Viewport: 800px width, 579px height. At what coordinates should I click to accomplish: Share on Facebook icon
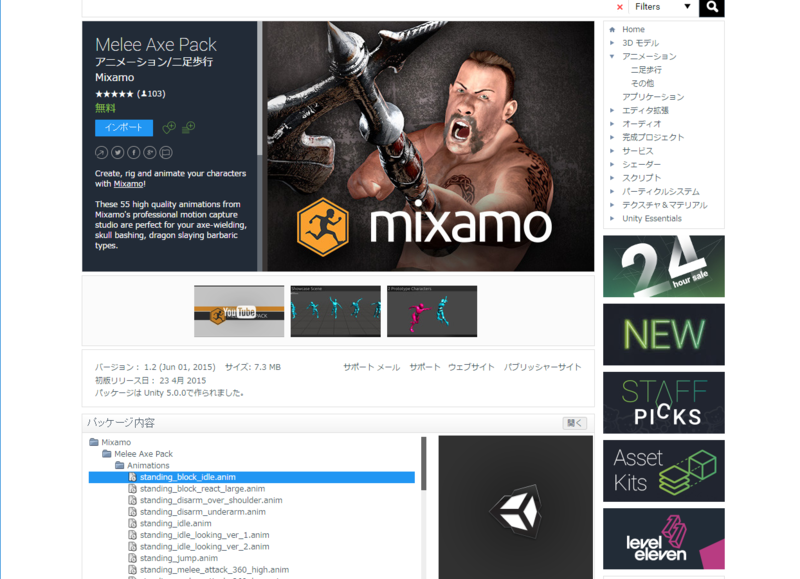pos(134,153)
